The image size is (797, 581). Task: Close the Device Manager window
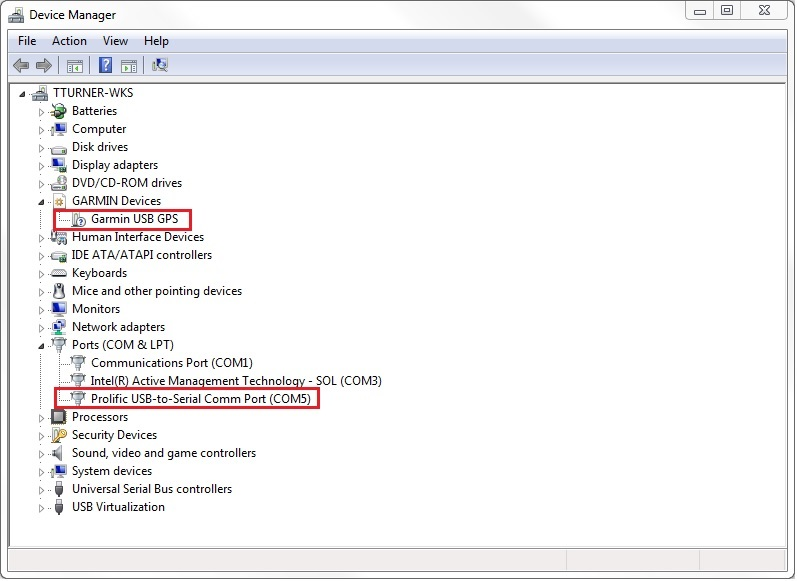tap(764, 11)
